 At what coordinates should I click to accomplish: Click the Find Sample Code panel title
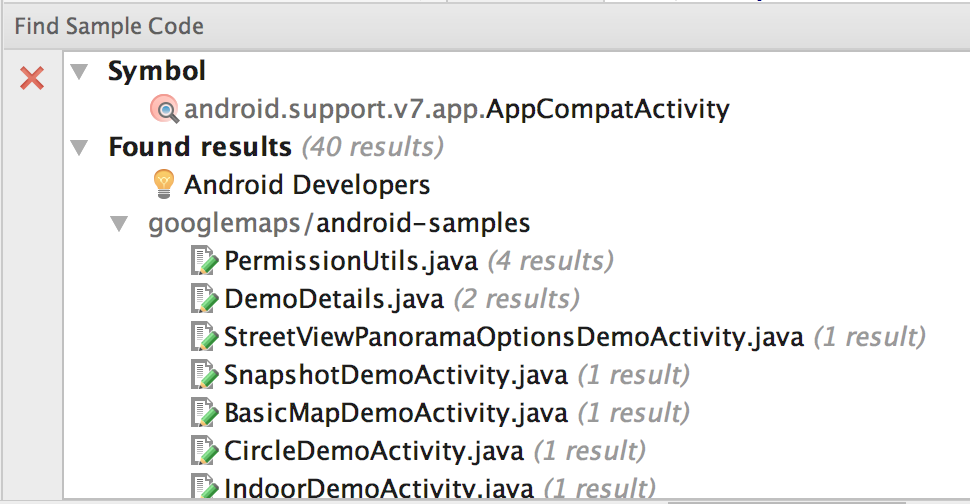(x=109, y=26)
